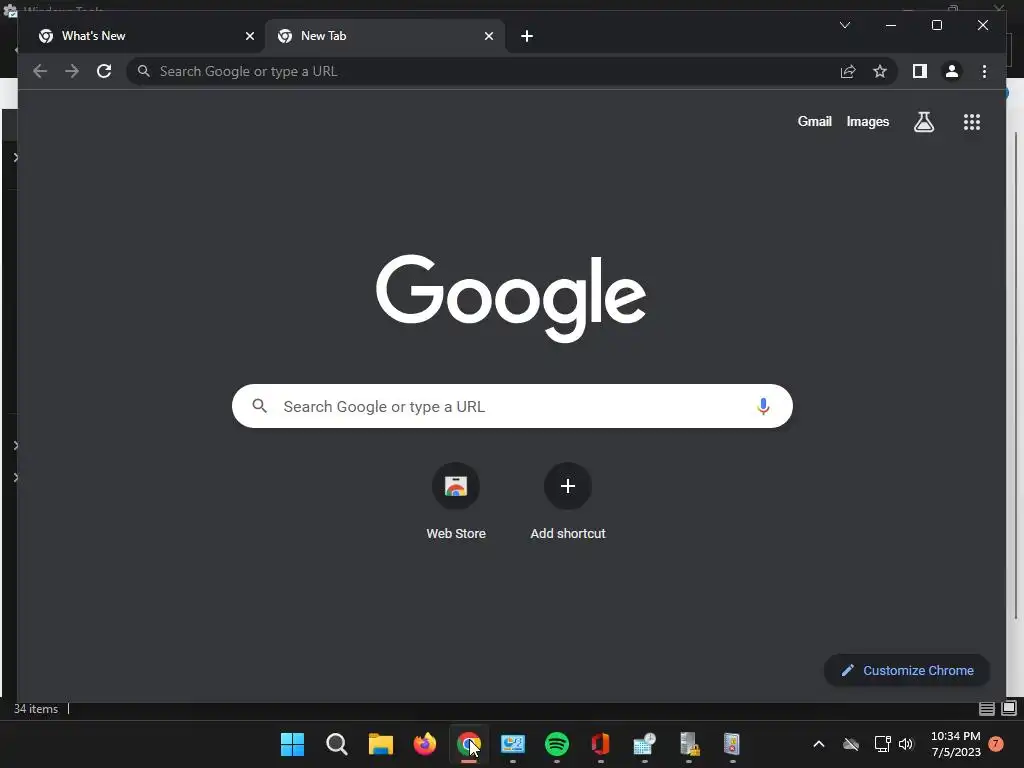Start voice search with the microphone
The height and width of the screenshot is (768, 1024).
[x=763, y=406]
